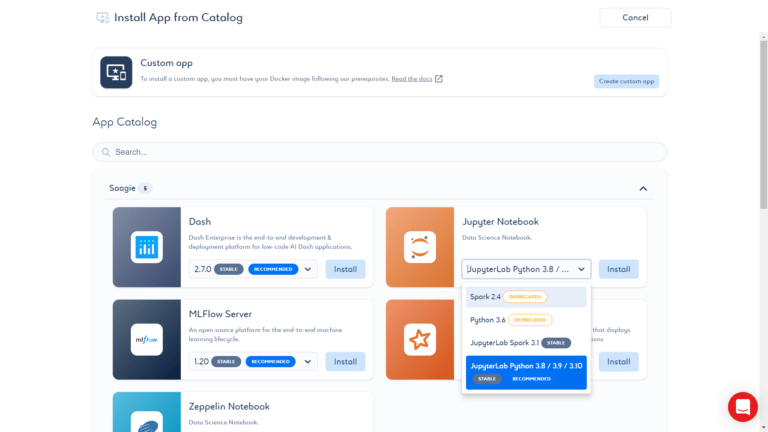Click the MLFlow Server RECOMMENDED badge
Image resolution: width=768 pixels, height=432 pixels.
[x=270, y=361]
